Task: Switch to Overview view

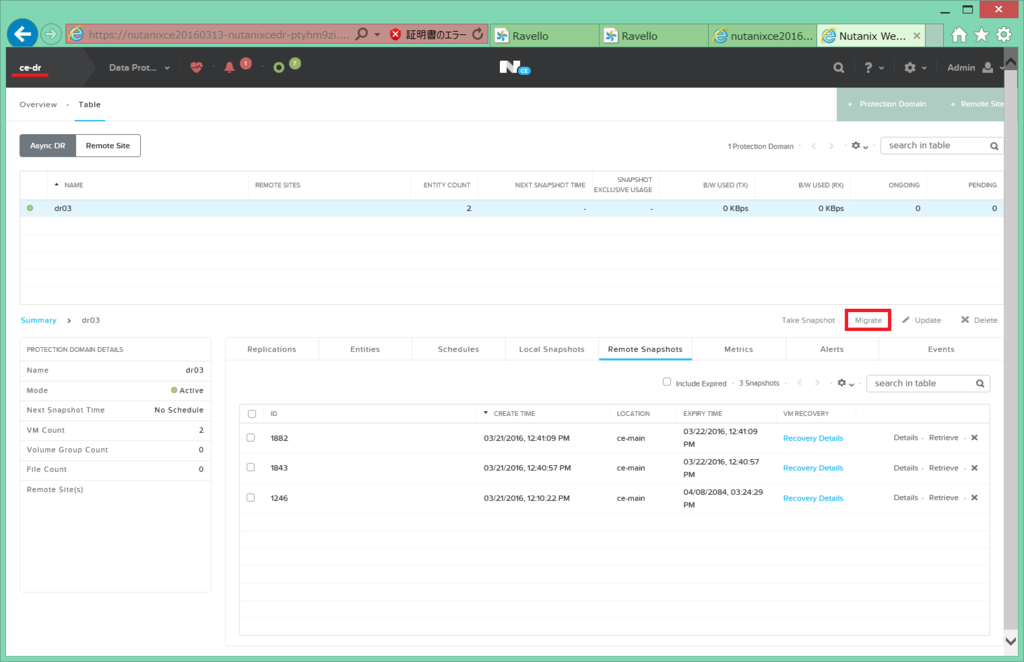Action: tap(38, 104)
